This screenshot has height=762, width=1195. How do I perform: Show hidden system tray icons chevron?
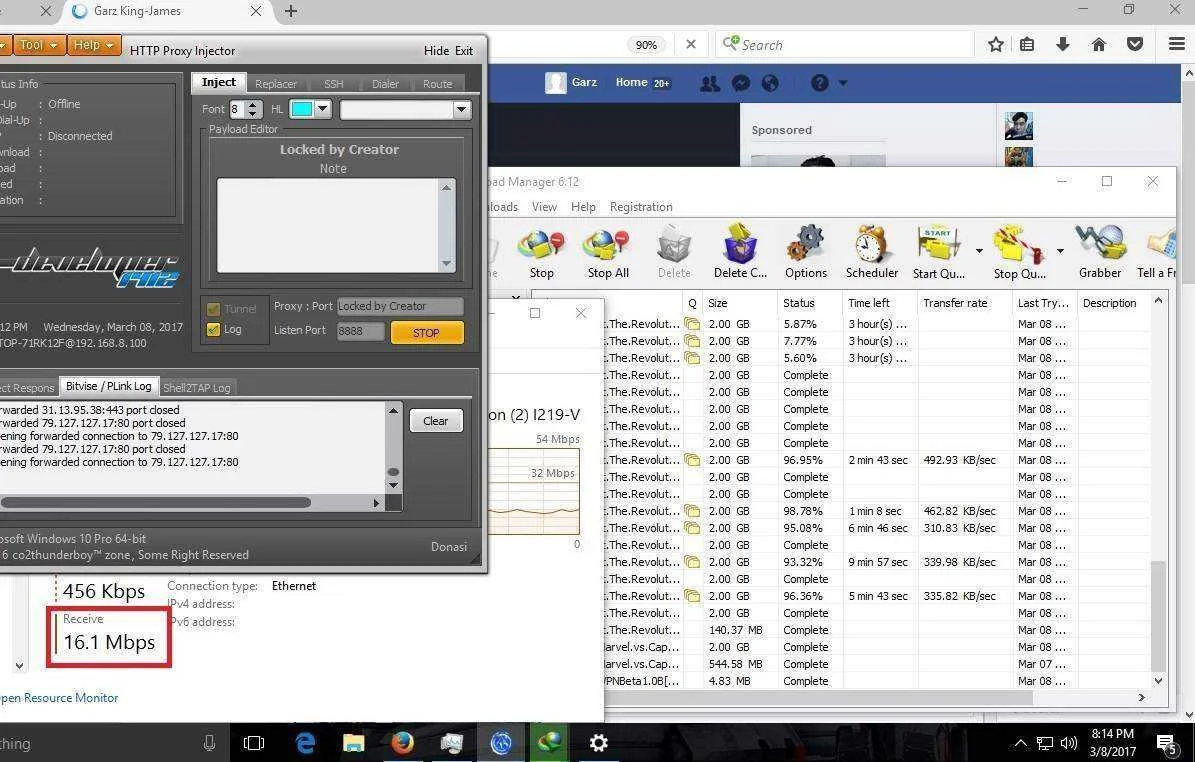click(x=1020, y=743)
